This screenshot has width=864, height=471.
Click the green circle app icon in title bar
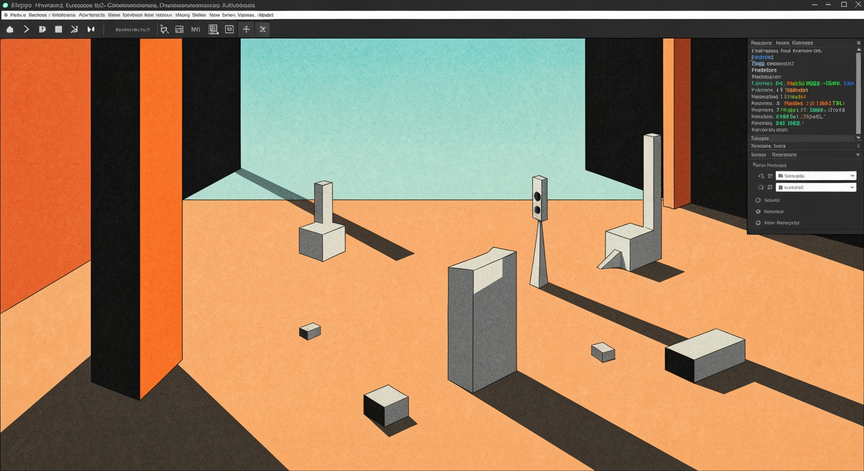pyautogui.click(x=6, y=5)
